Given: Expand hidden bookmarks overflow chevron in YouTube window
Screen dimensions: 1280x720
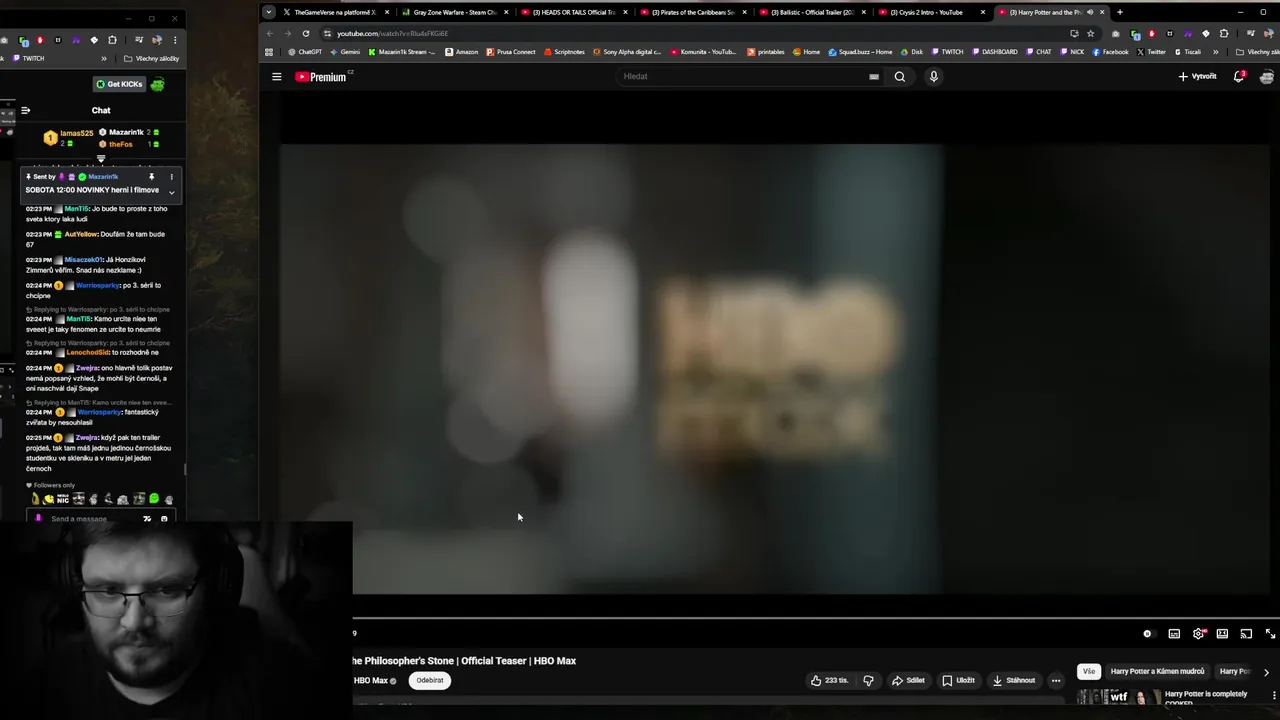Looking at the screenshot, I should point(1215,52).
